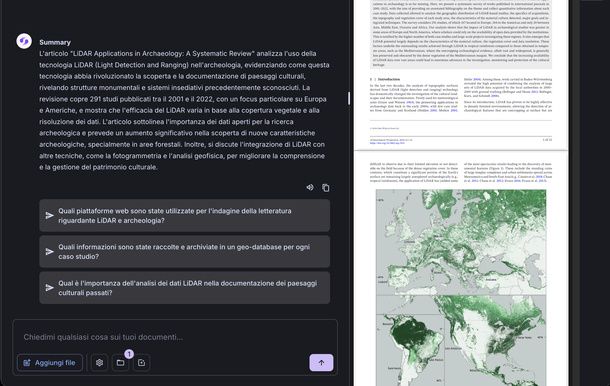Screen dimensions: 610x386
Task: Open the model settings layers icon
Action: click(100, 363)
